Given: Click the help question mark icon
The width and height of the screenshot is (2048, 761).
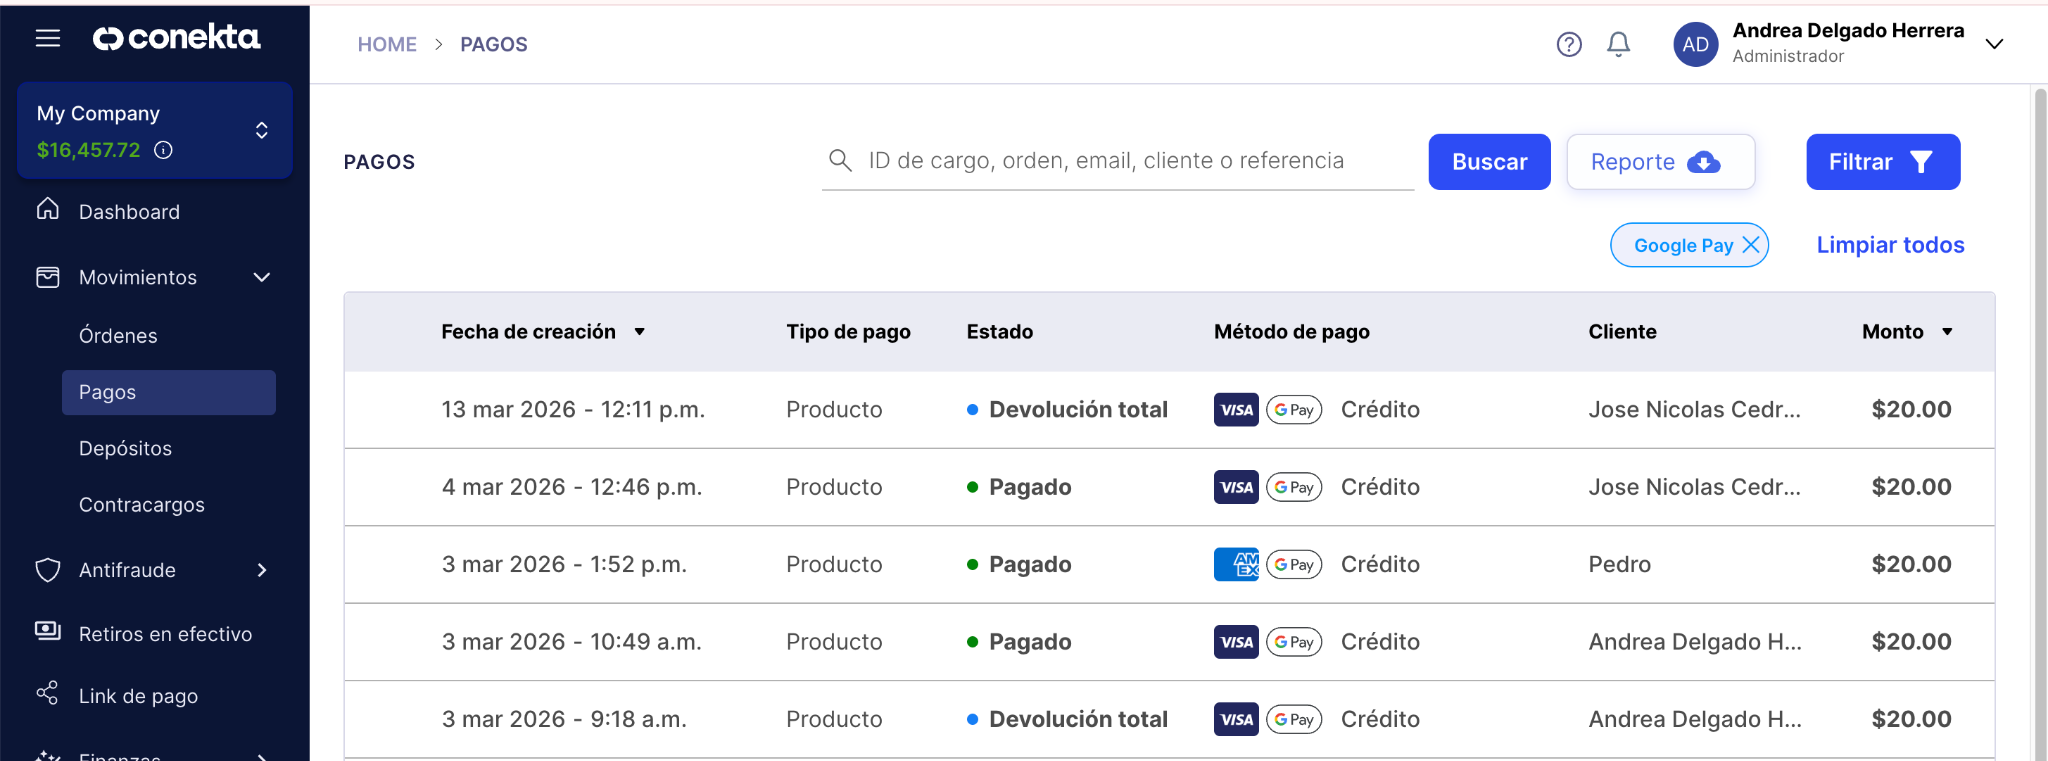Looking at the screenshot, I should click(1569, 44).
